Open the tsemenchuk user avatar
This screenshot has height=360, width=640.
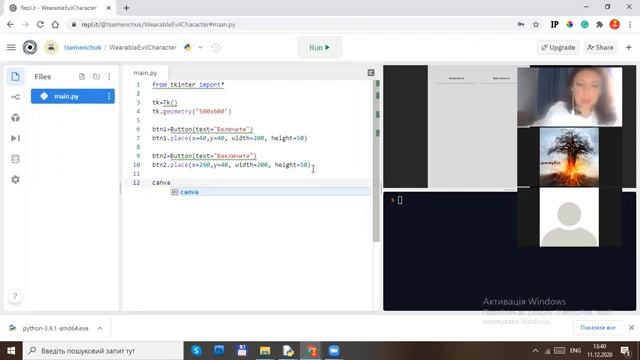tap(51, 47)
